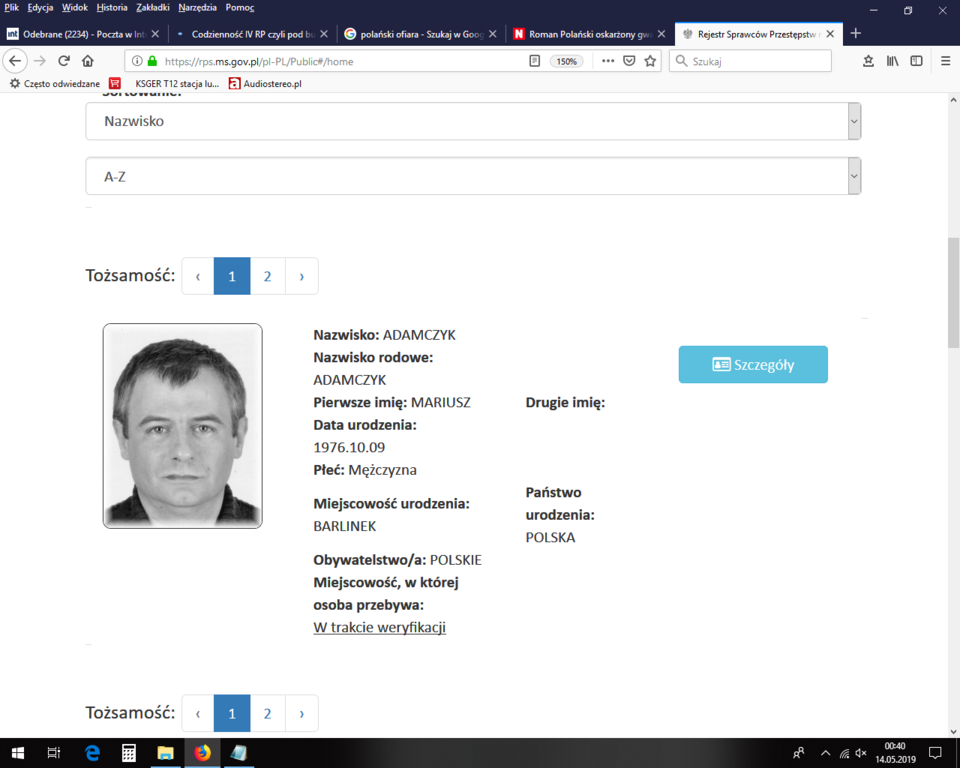Reset zoom via the 150% badge
This screenshot has width=960, height=768.
[x=566, y=61]
